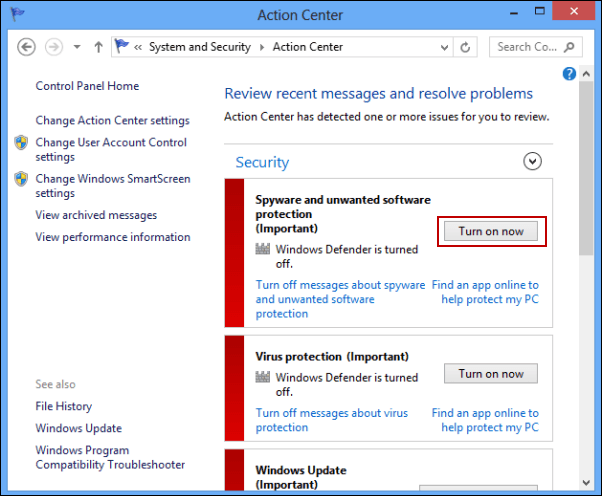Screen dimensions: 602x496
Task: Click the Action Center flag icon in address bar
Action: [122, 46]
